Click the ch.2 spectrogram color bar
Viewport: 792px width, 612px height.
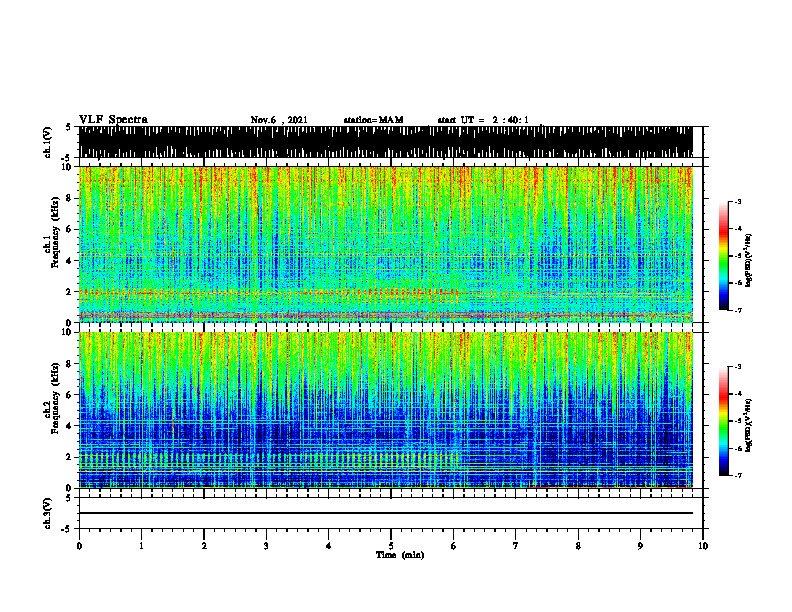(723, 421)
